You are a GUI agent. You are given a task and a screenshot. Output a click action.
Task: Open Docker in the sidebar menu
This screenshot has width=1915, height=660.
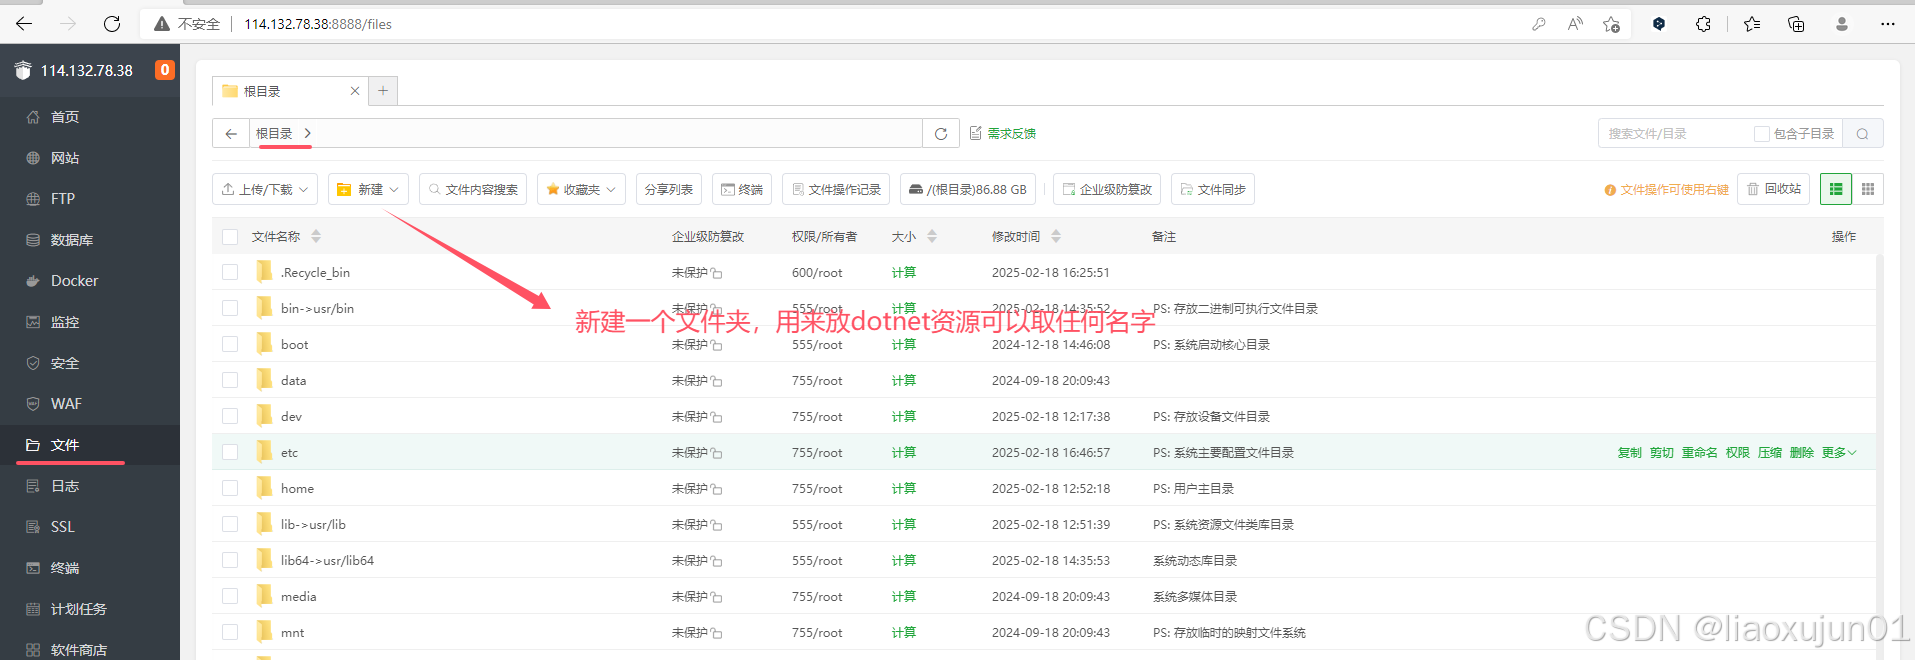[x=74, y=281]
